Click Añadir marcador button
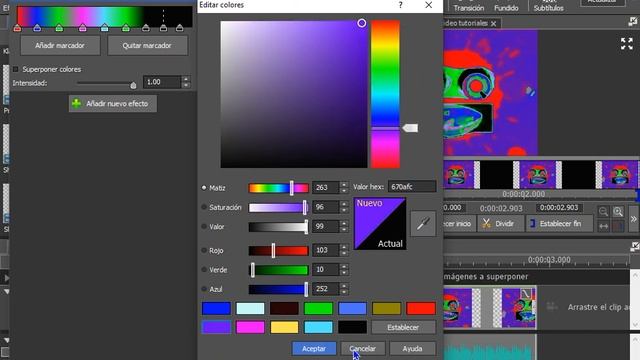 60,46
